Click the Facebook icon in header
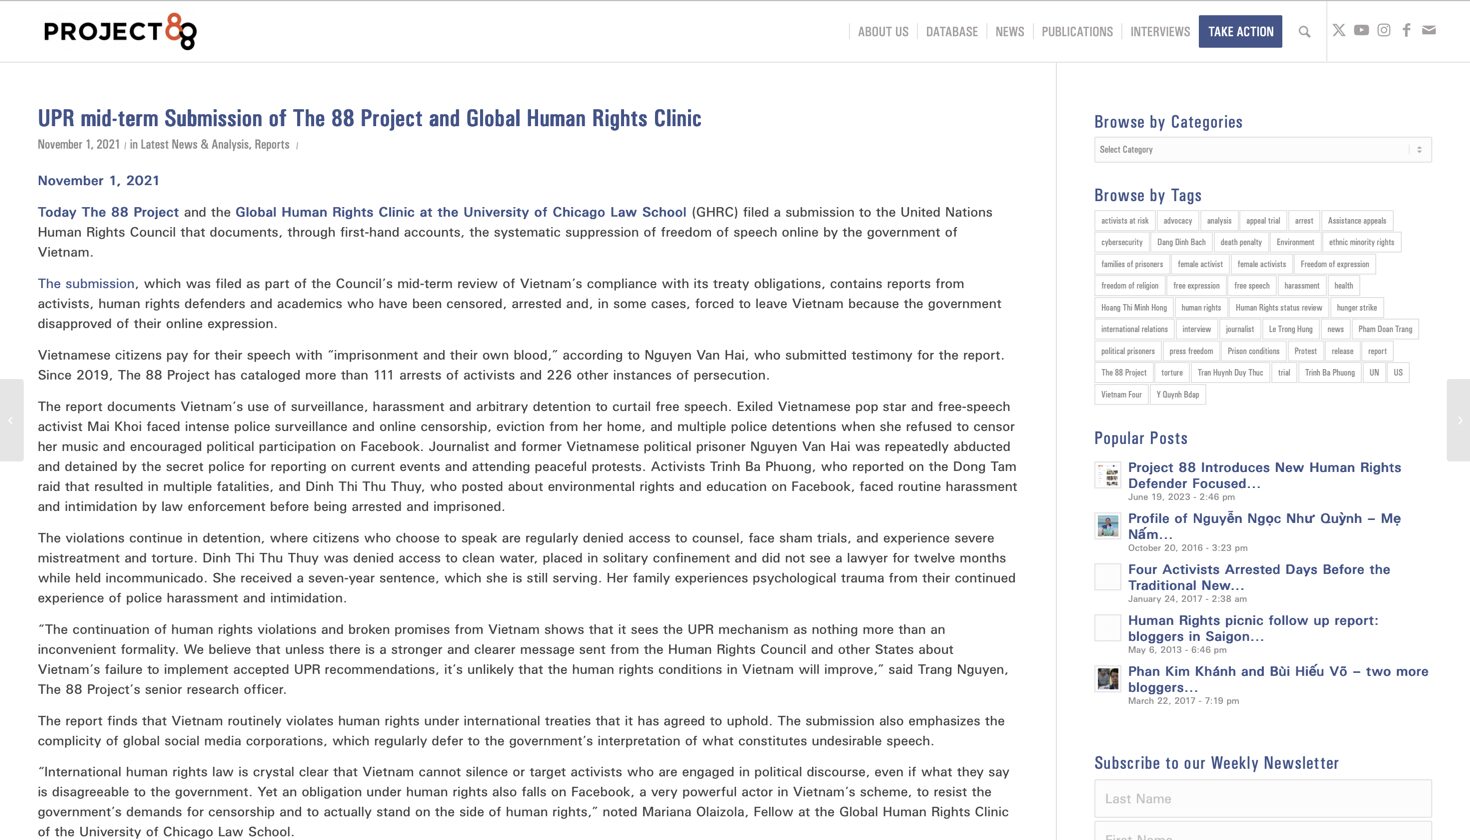This screenshot has width=1470, height=840. [x=1406, y=30]
